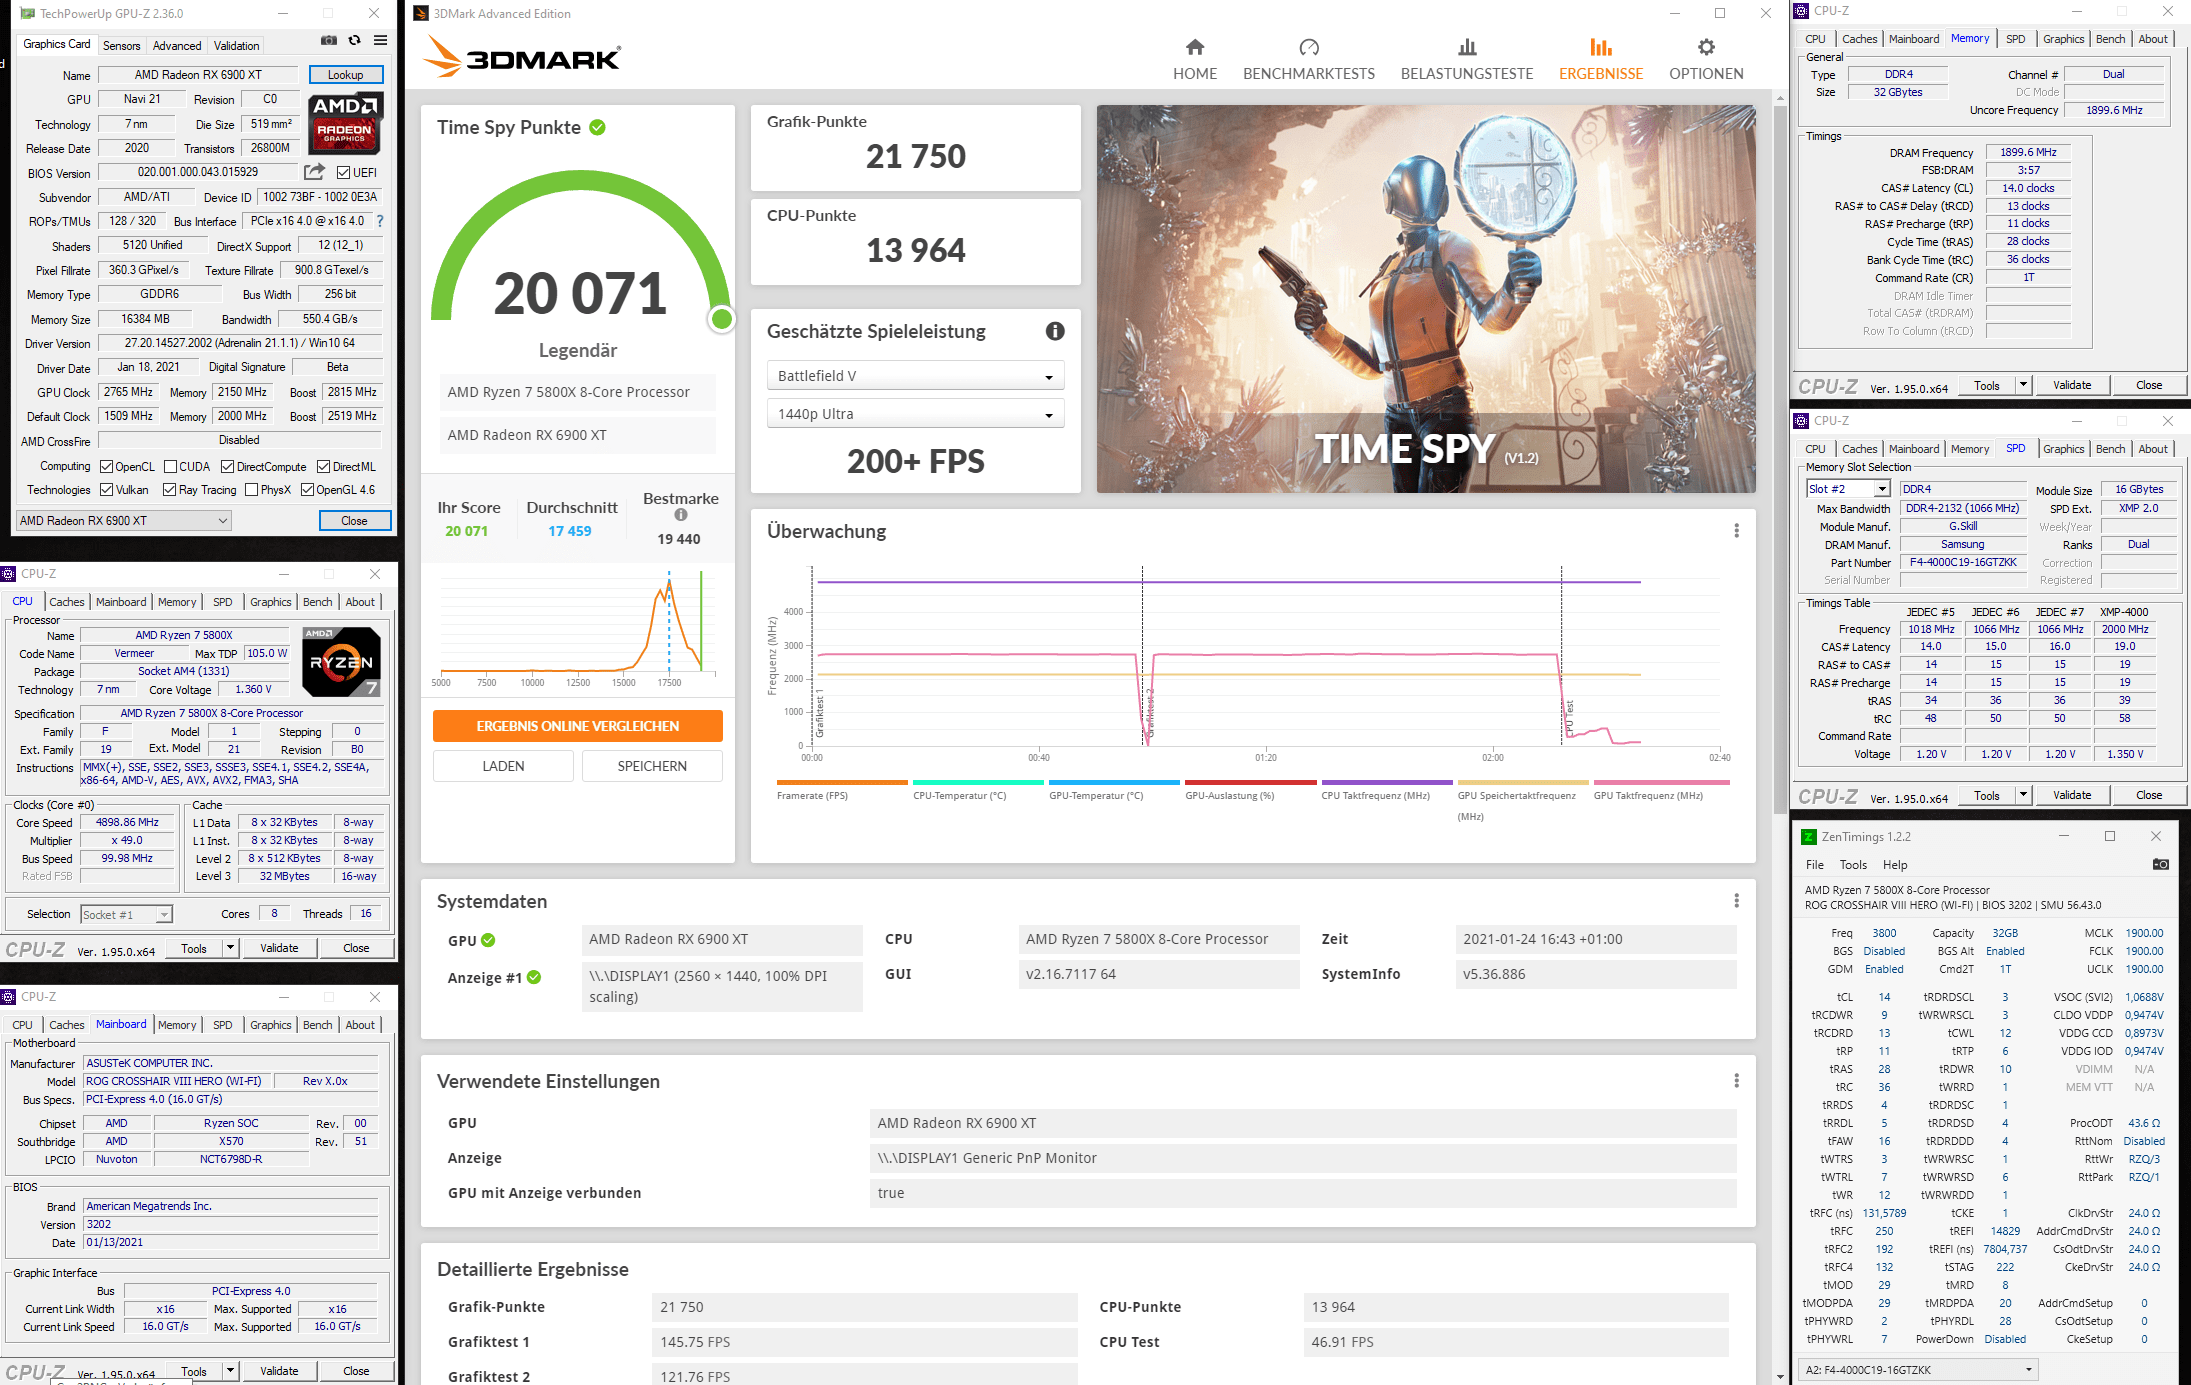Image resolution: width=2191 pixels, height=1385 pixels.
Task: Open the 3DMark Home icon
Action: coord(1194,47)
